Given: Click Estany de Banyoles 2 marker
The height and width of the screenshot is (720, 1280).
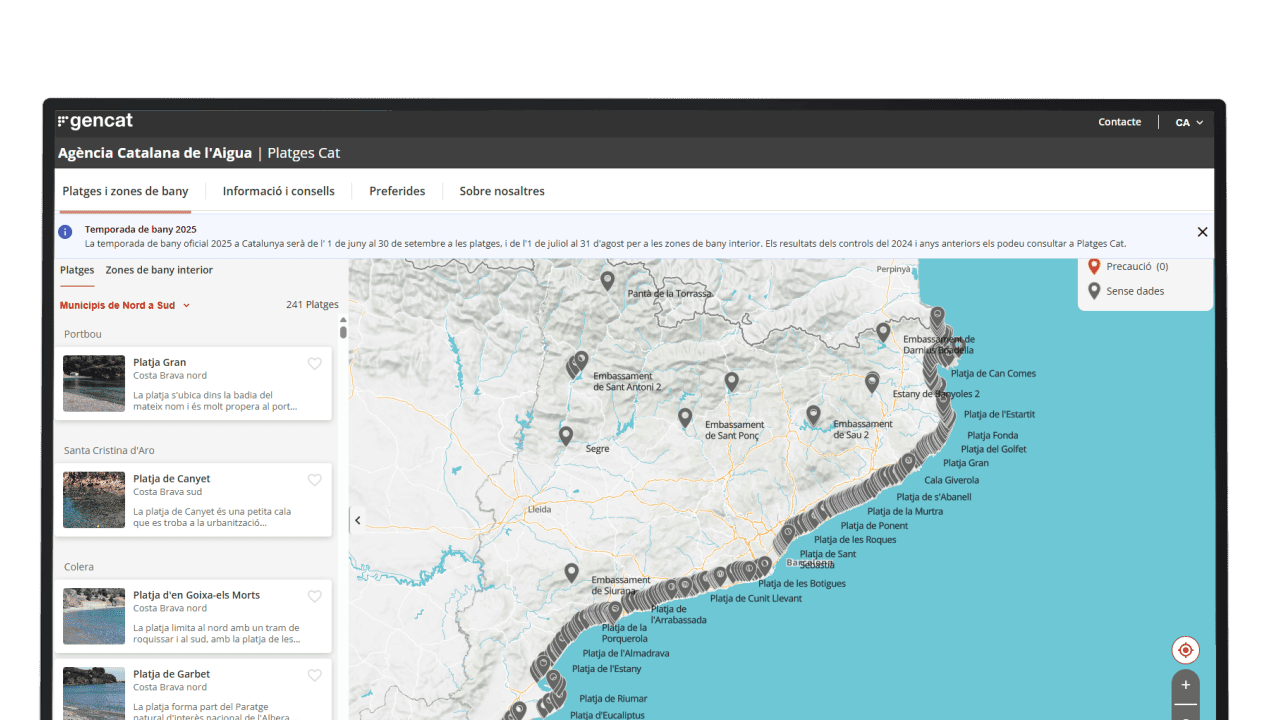Looking at the screenshot, I should click(872, 382).
